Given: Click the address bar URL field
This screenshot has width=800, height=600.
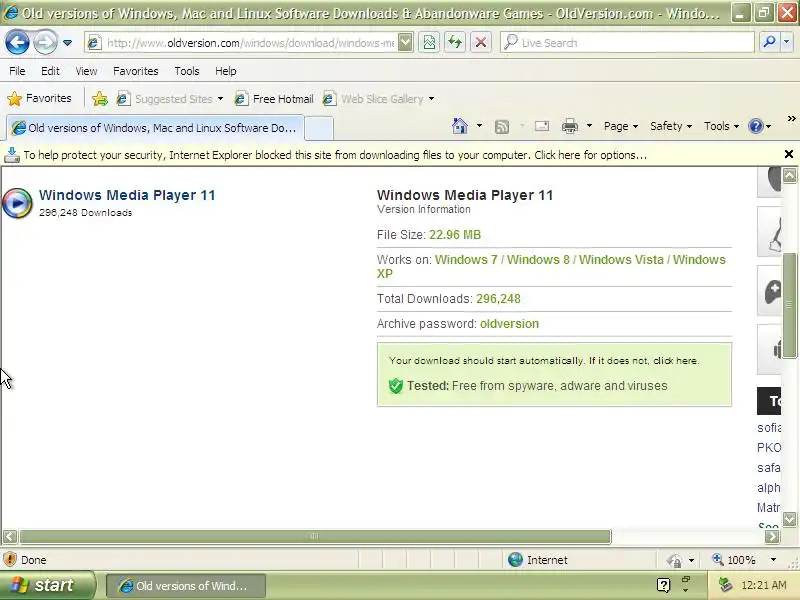Looking at the screenshot, I should [242, 43].
